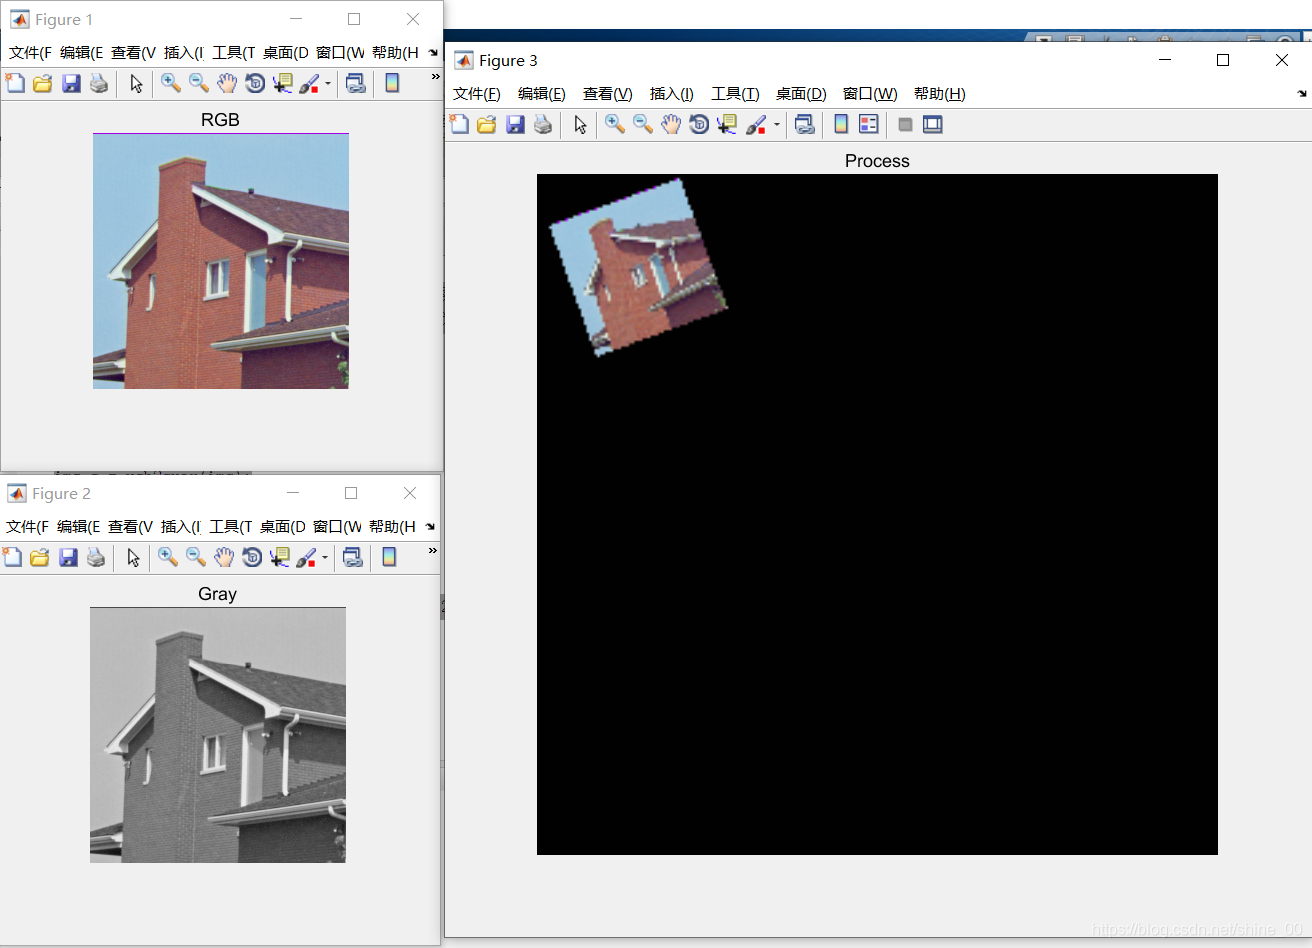
Task: Insert Colorbar icon in Figure 2 toolbar
Action: 389,557
